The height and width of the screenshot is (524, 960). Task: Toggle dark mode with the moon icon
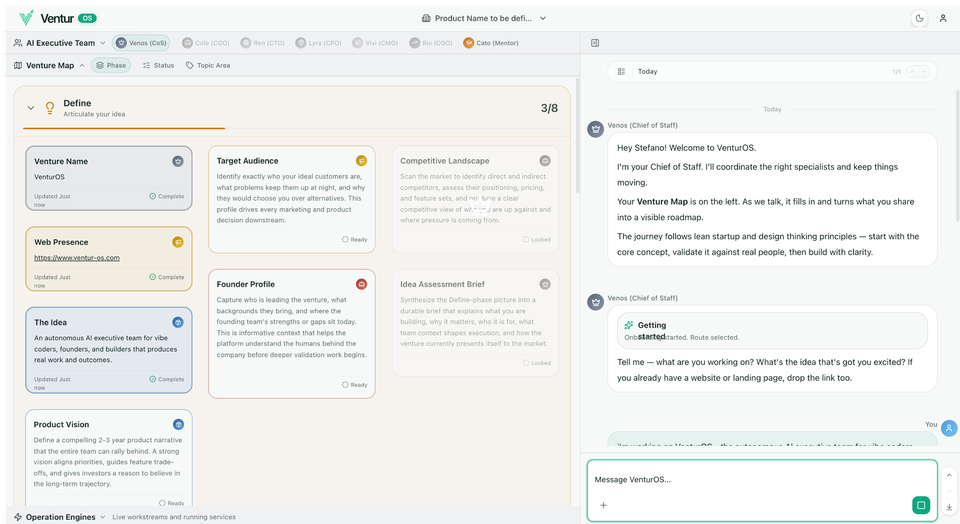point(919,18)
